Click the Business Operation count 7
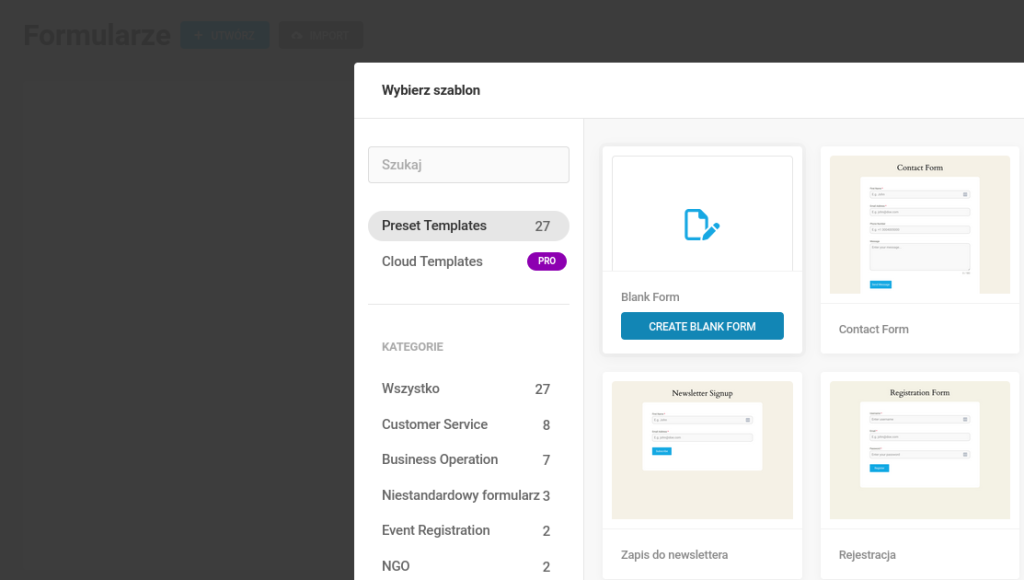Screen dimensions: 1024x580 tap(546, 460)
